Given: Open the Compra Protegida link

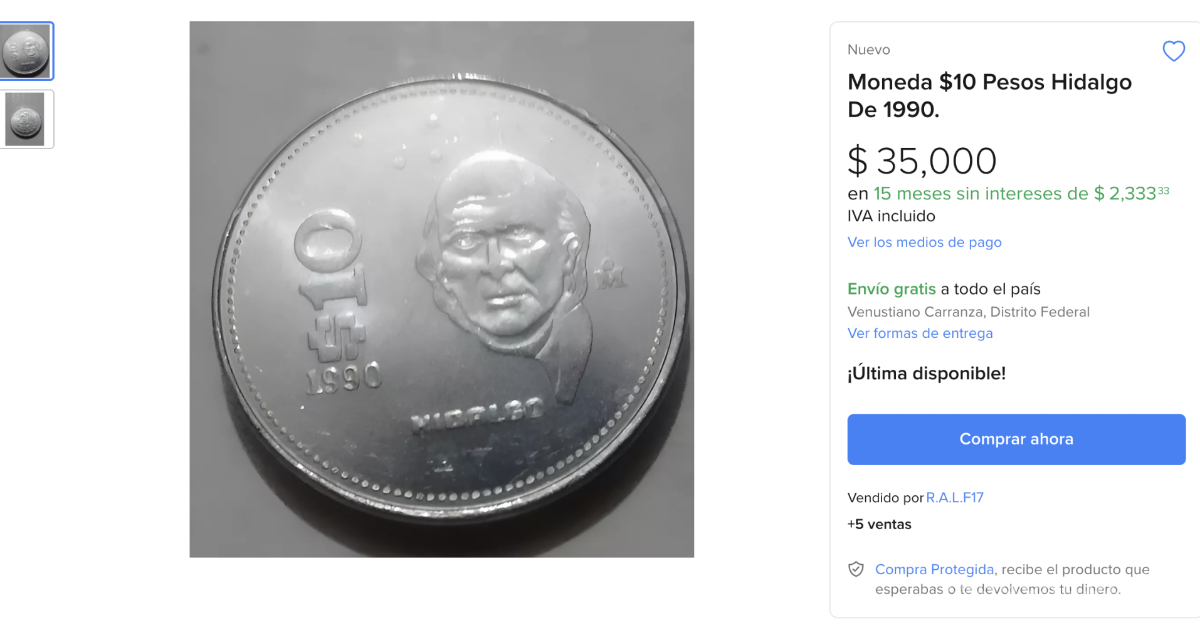Looking at the screenshot, I should (x=934, y=569).
